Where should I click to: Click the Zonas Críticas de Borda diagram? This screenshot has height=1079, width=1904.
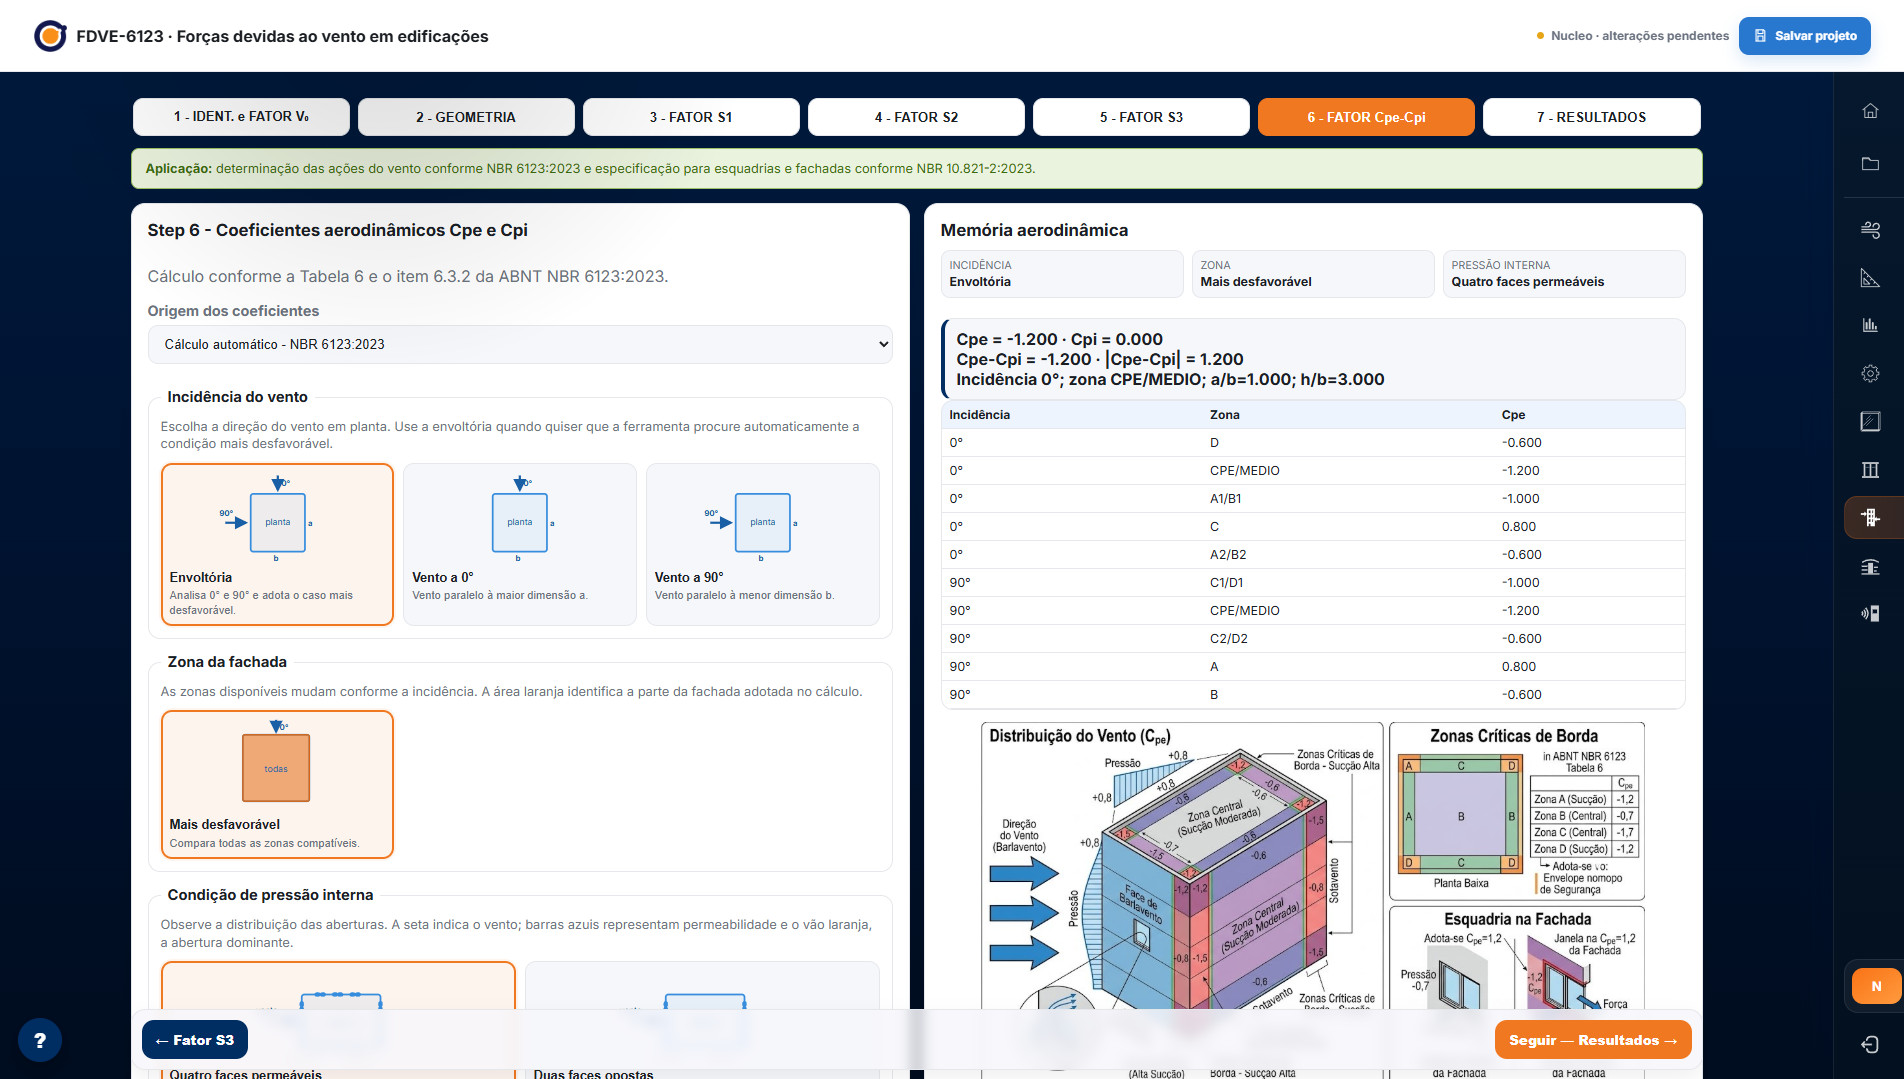coord(1516,811)
